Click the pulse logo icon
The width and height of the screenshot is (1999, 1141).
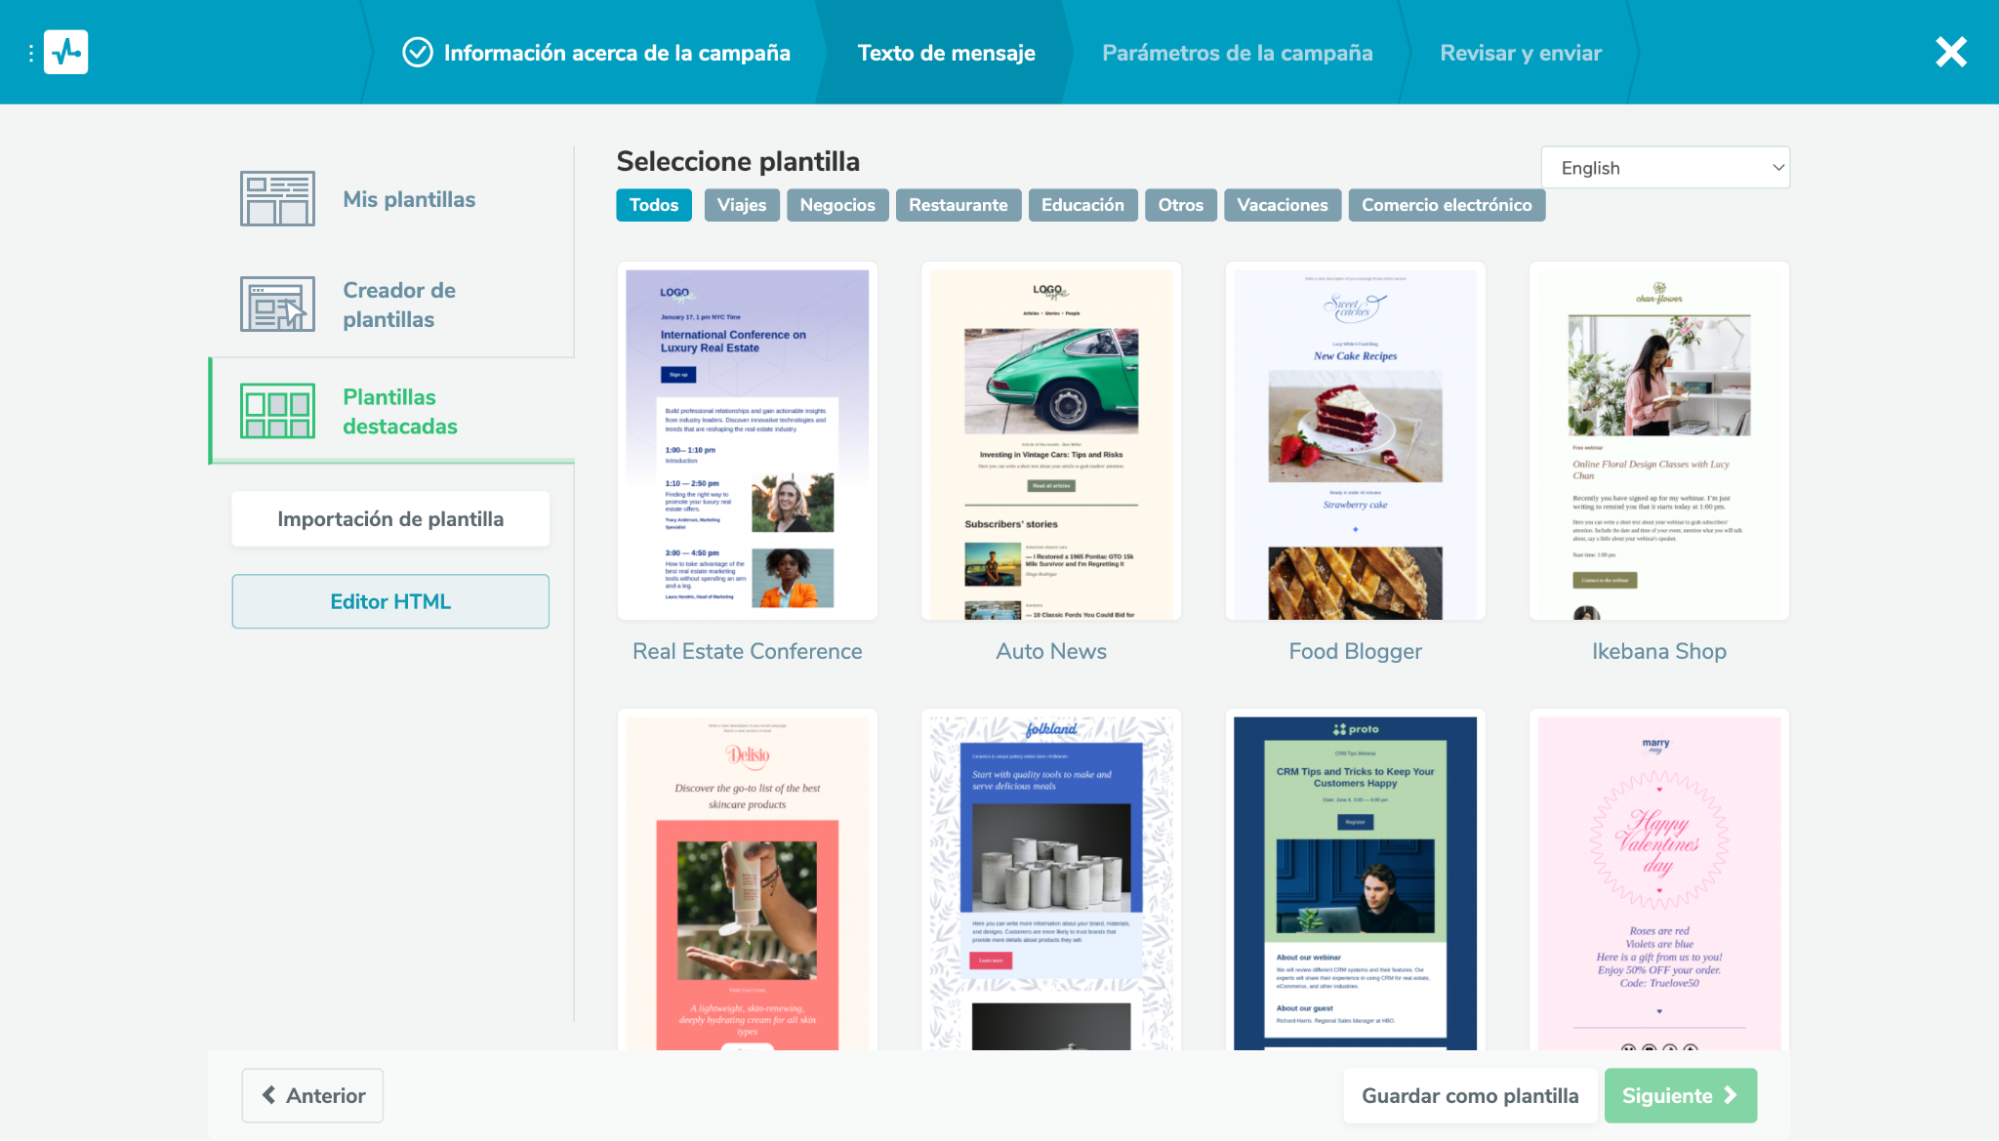coord(66,52)
